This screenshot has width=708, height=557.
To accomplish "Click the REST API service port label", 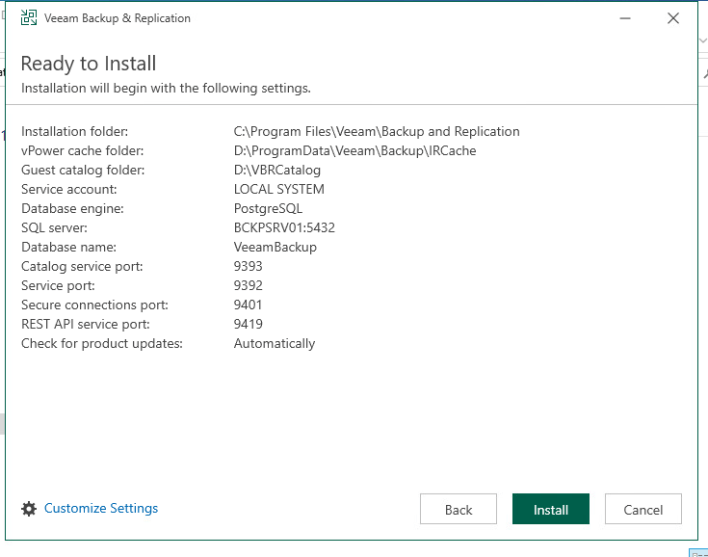I will pos(85,324).
